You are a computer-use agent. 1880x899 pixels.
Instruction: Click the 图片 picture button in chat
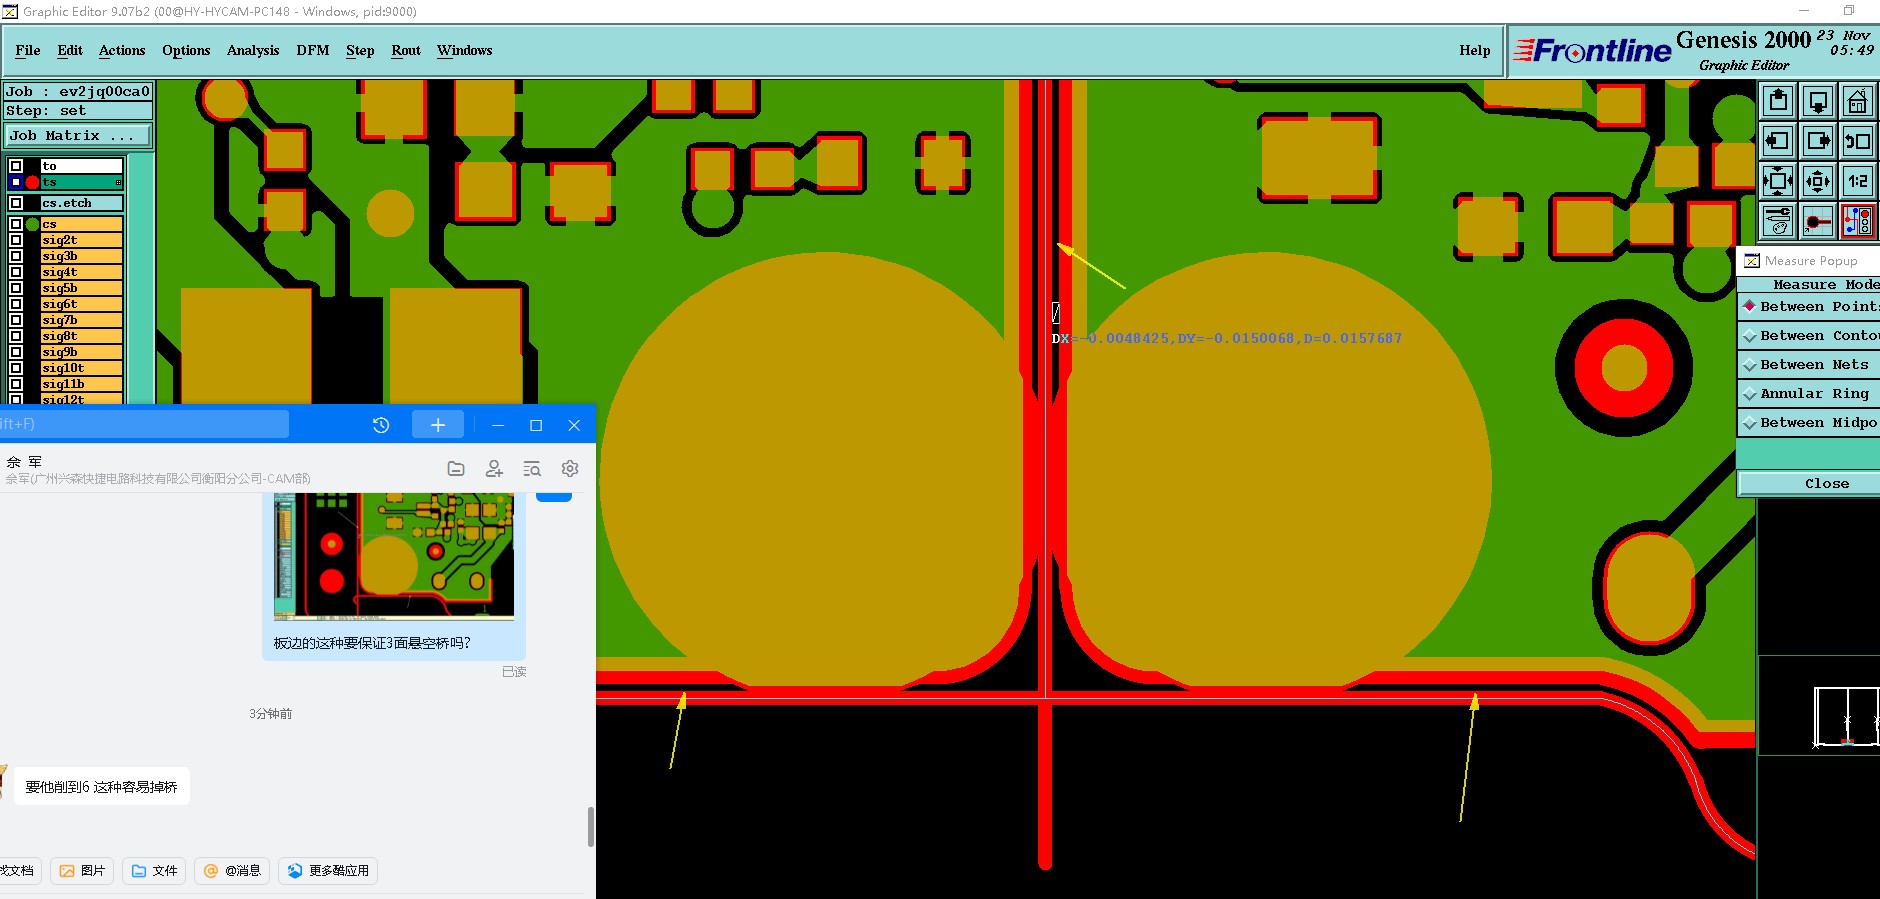[82, 871]
